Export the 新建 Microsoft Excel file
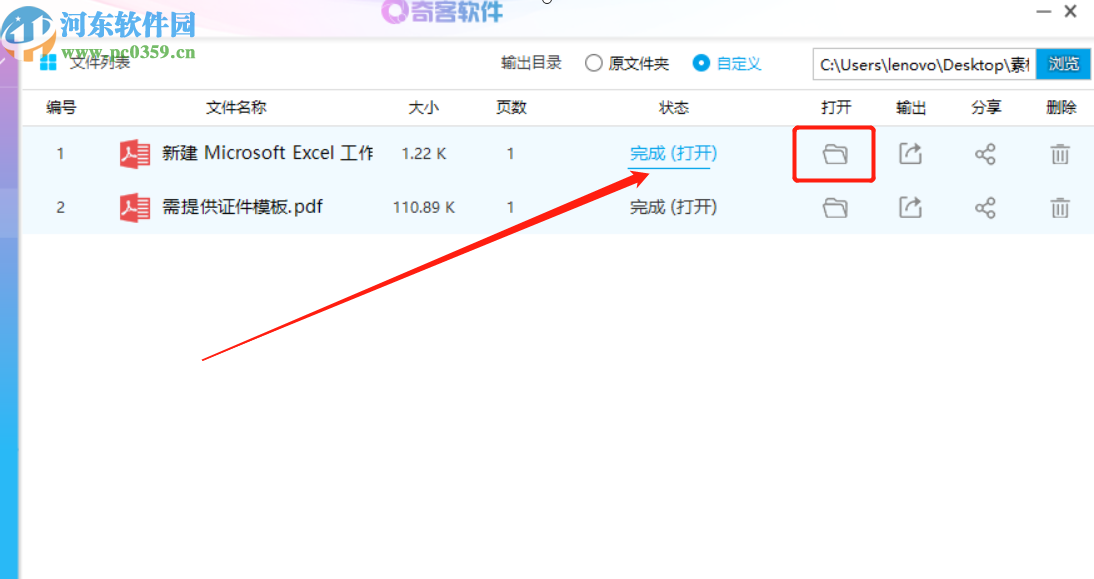This screenshot has height=579, width=1094. tap(910, 153)
